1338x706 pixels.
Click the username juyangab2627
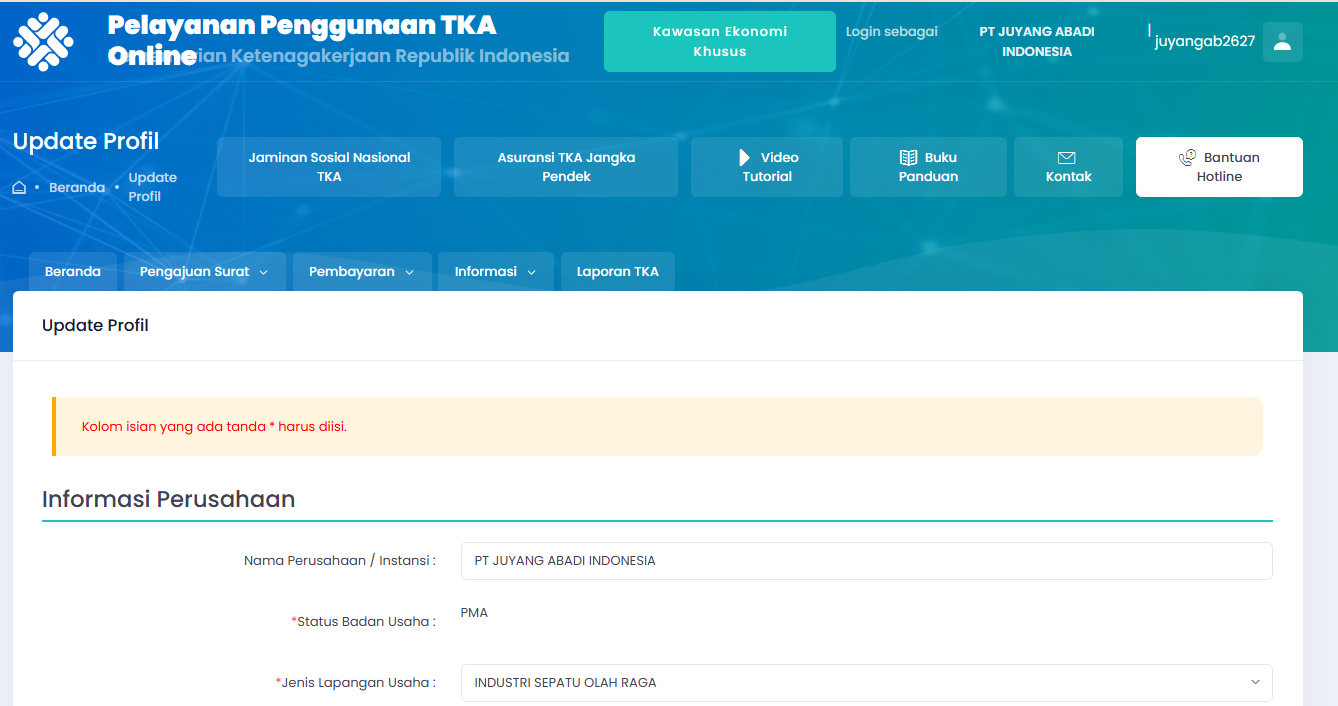click(1204, 42)
